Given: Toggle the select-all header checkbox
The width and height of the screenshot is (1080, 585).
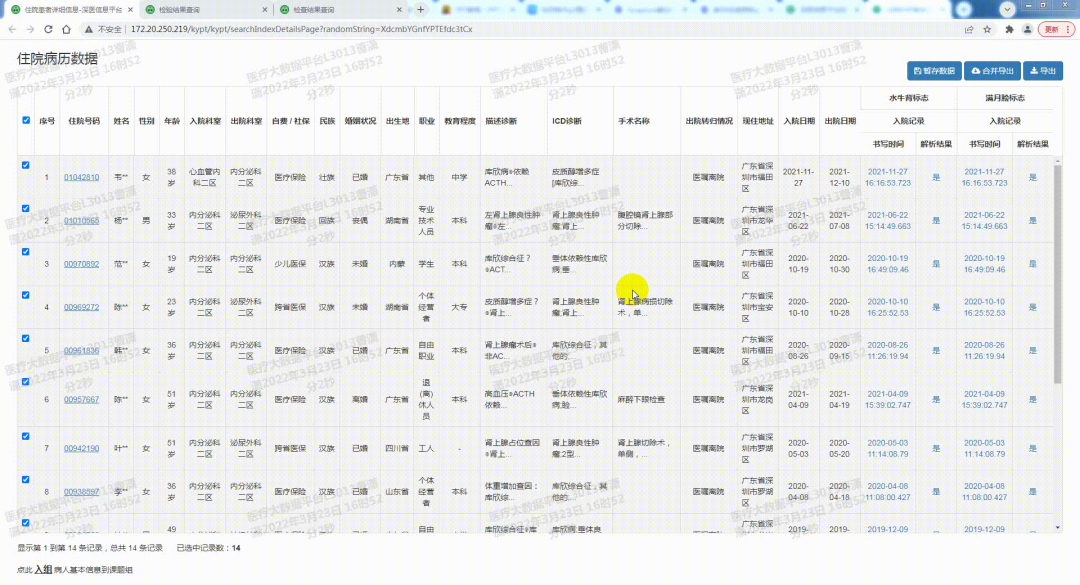Looking at the screenshot, I should pyautogui.click(x=26, y=120).
